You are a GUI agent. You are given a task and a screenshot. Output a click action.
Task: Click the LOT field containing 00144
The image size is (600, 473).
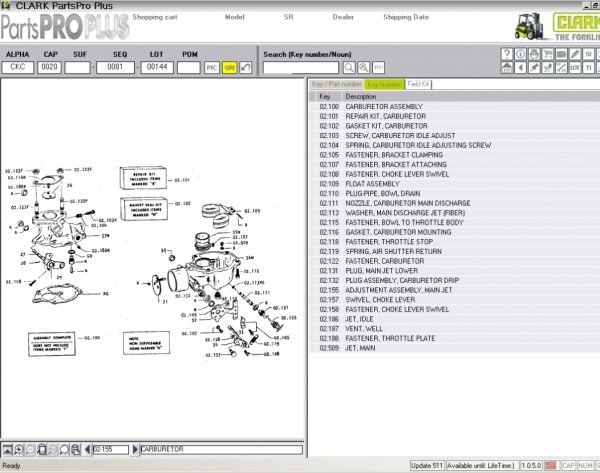157,67
